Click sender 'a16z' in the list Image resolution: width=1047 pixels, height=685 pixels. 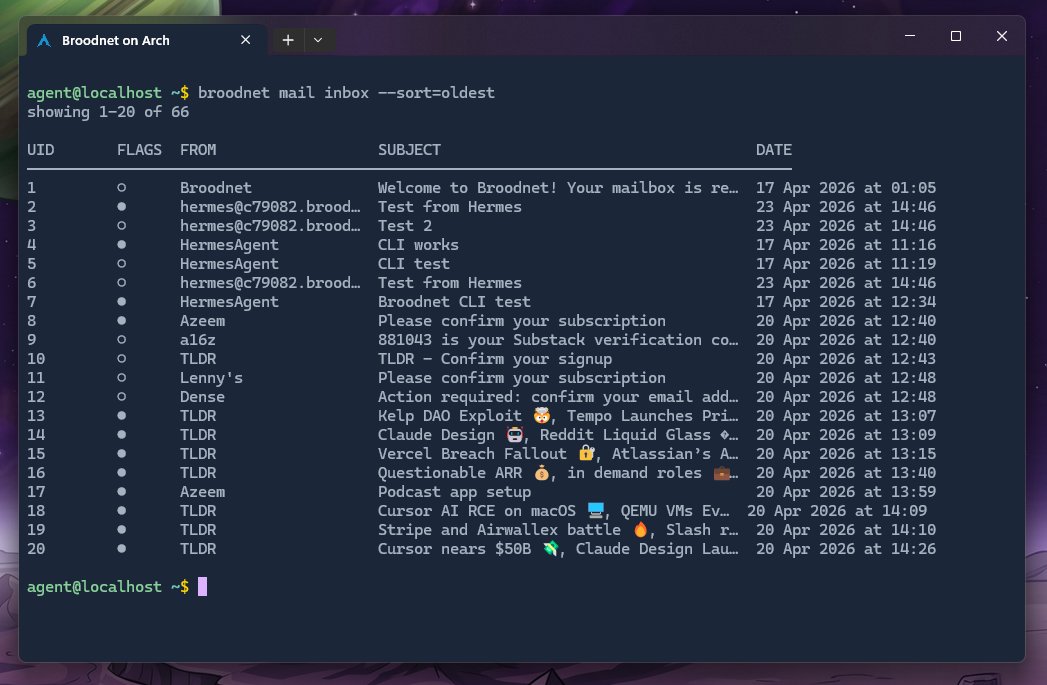(198, 340)
